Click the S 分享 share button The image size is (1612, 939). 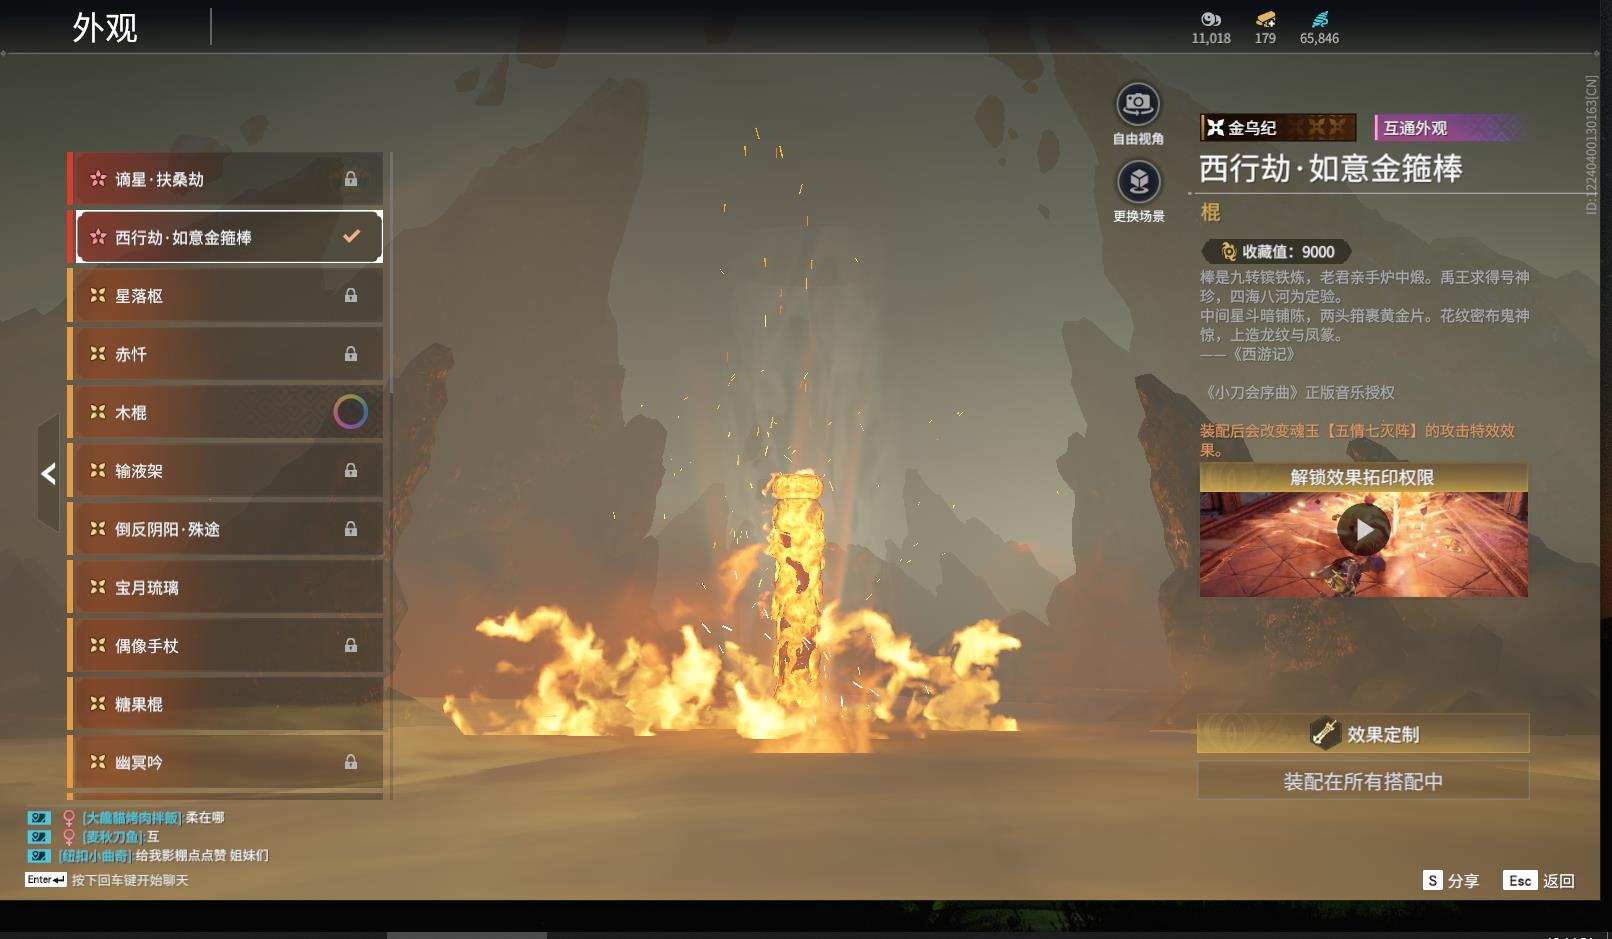tap(1451, 880)
